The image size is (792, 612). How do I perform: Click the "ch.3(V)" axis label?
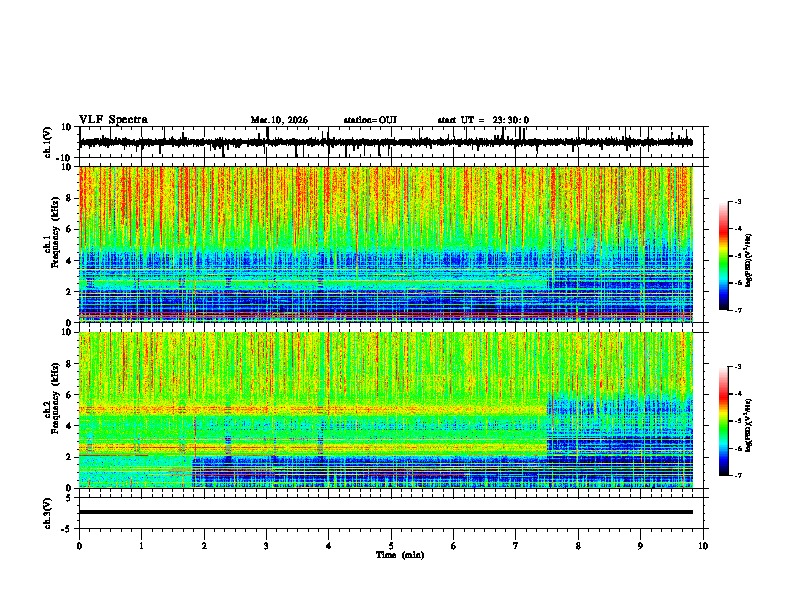(x=47, y=514)
